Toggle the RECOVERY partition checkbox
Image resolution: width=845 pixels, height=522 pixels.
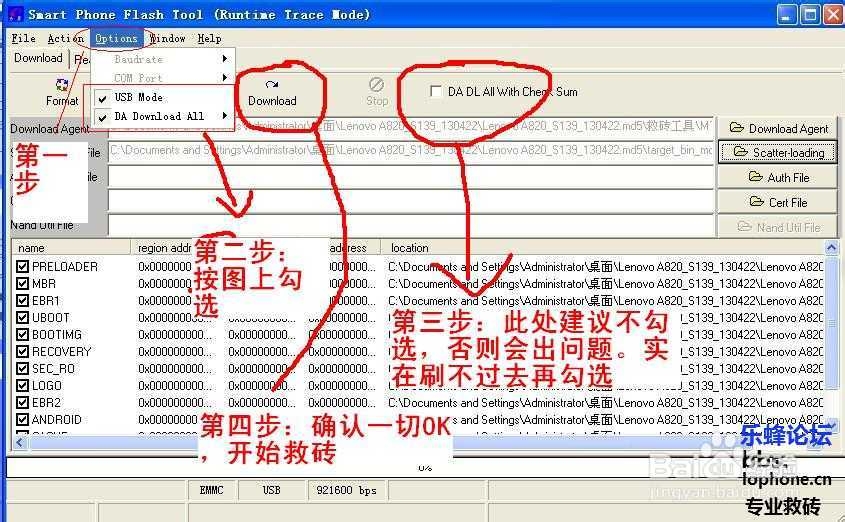tap(22, 351)
